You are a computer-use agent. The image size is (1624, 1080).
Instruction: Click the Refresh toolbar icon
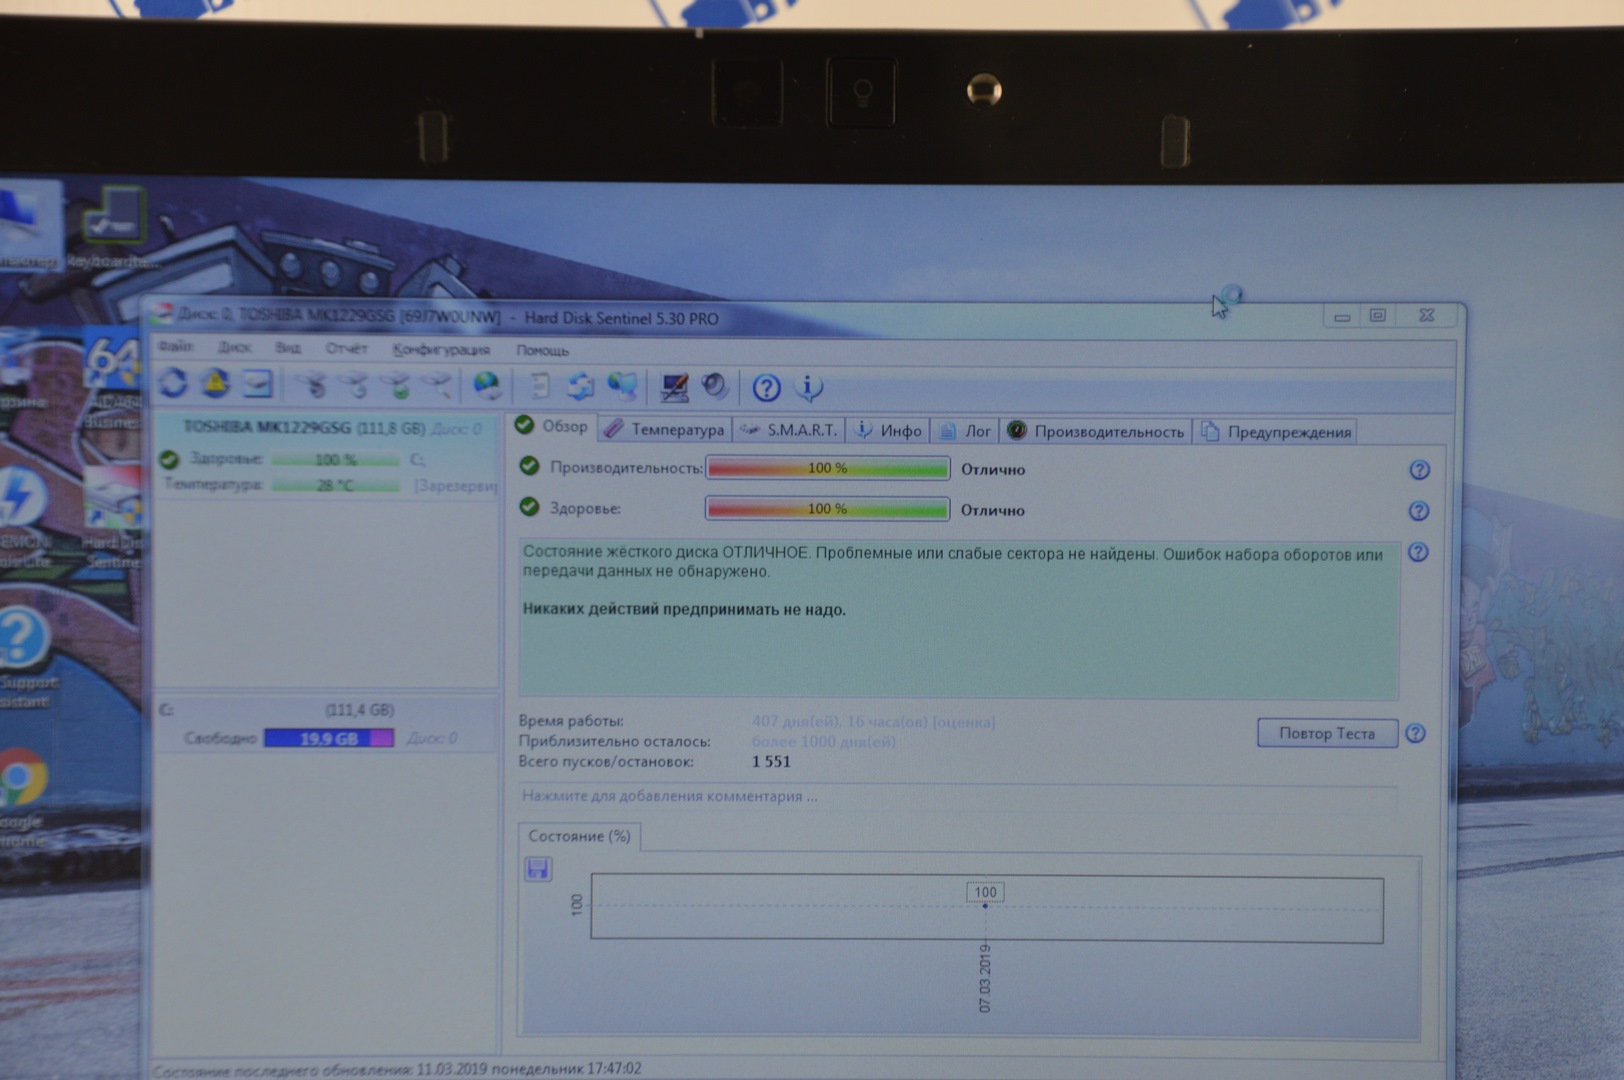(173, 384)
